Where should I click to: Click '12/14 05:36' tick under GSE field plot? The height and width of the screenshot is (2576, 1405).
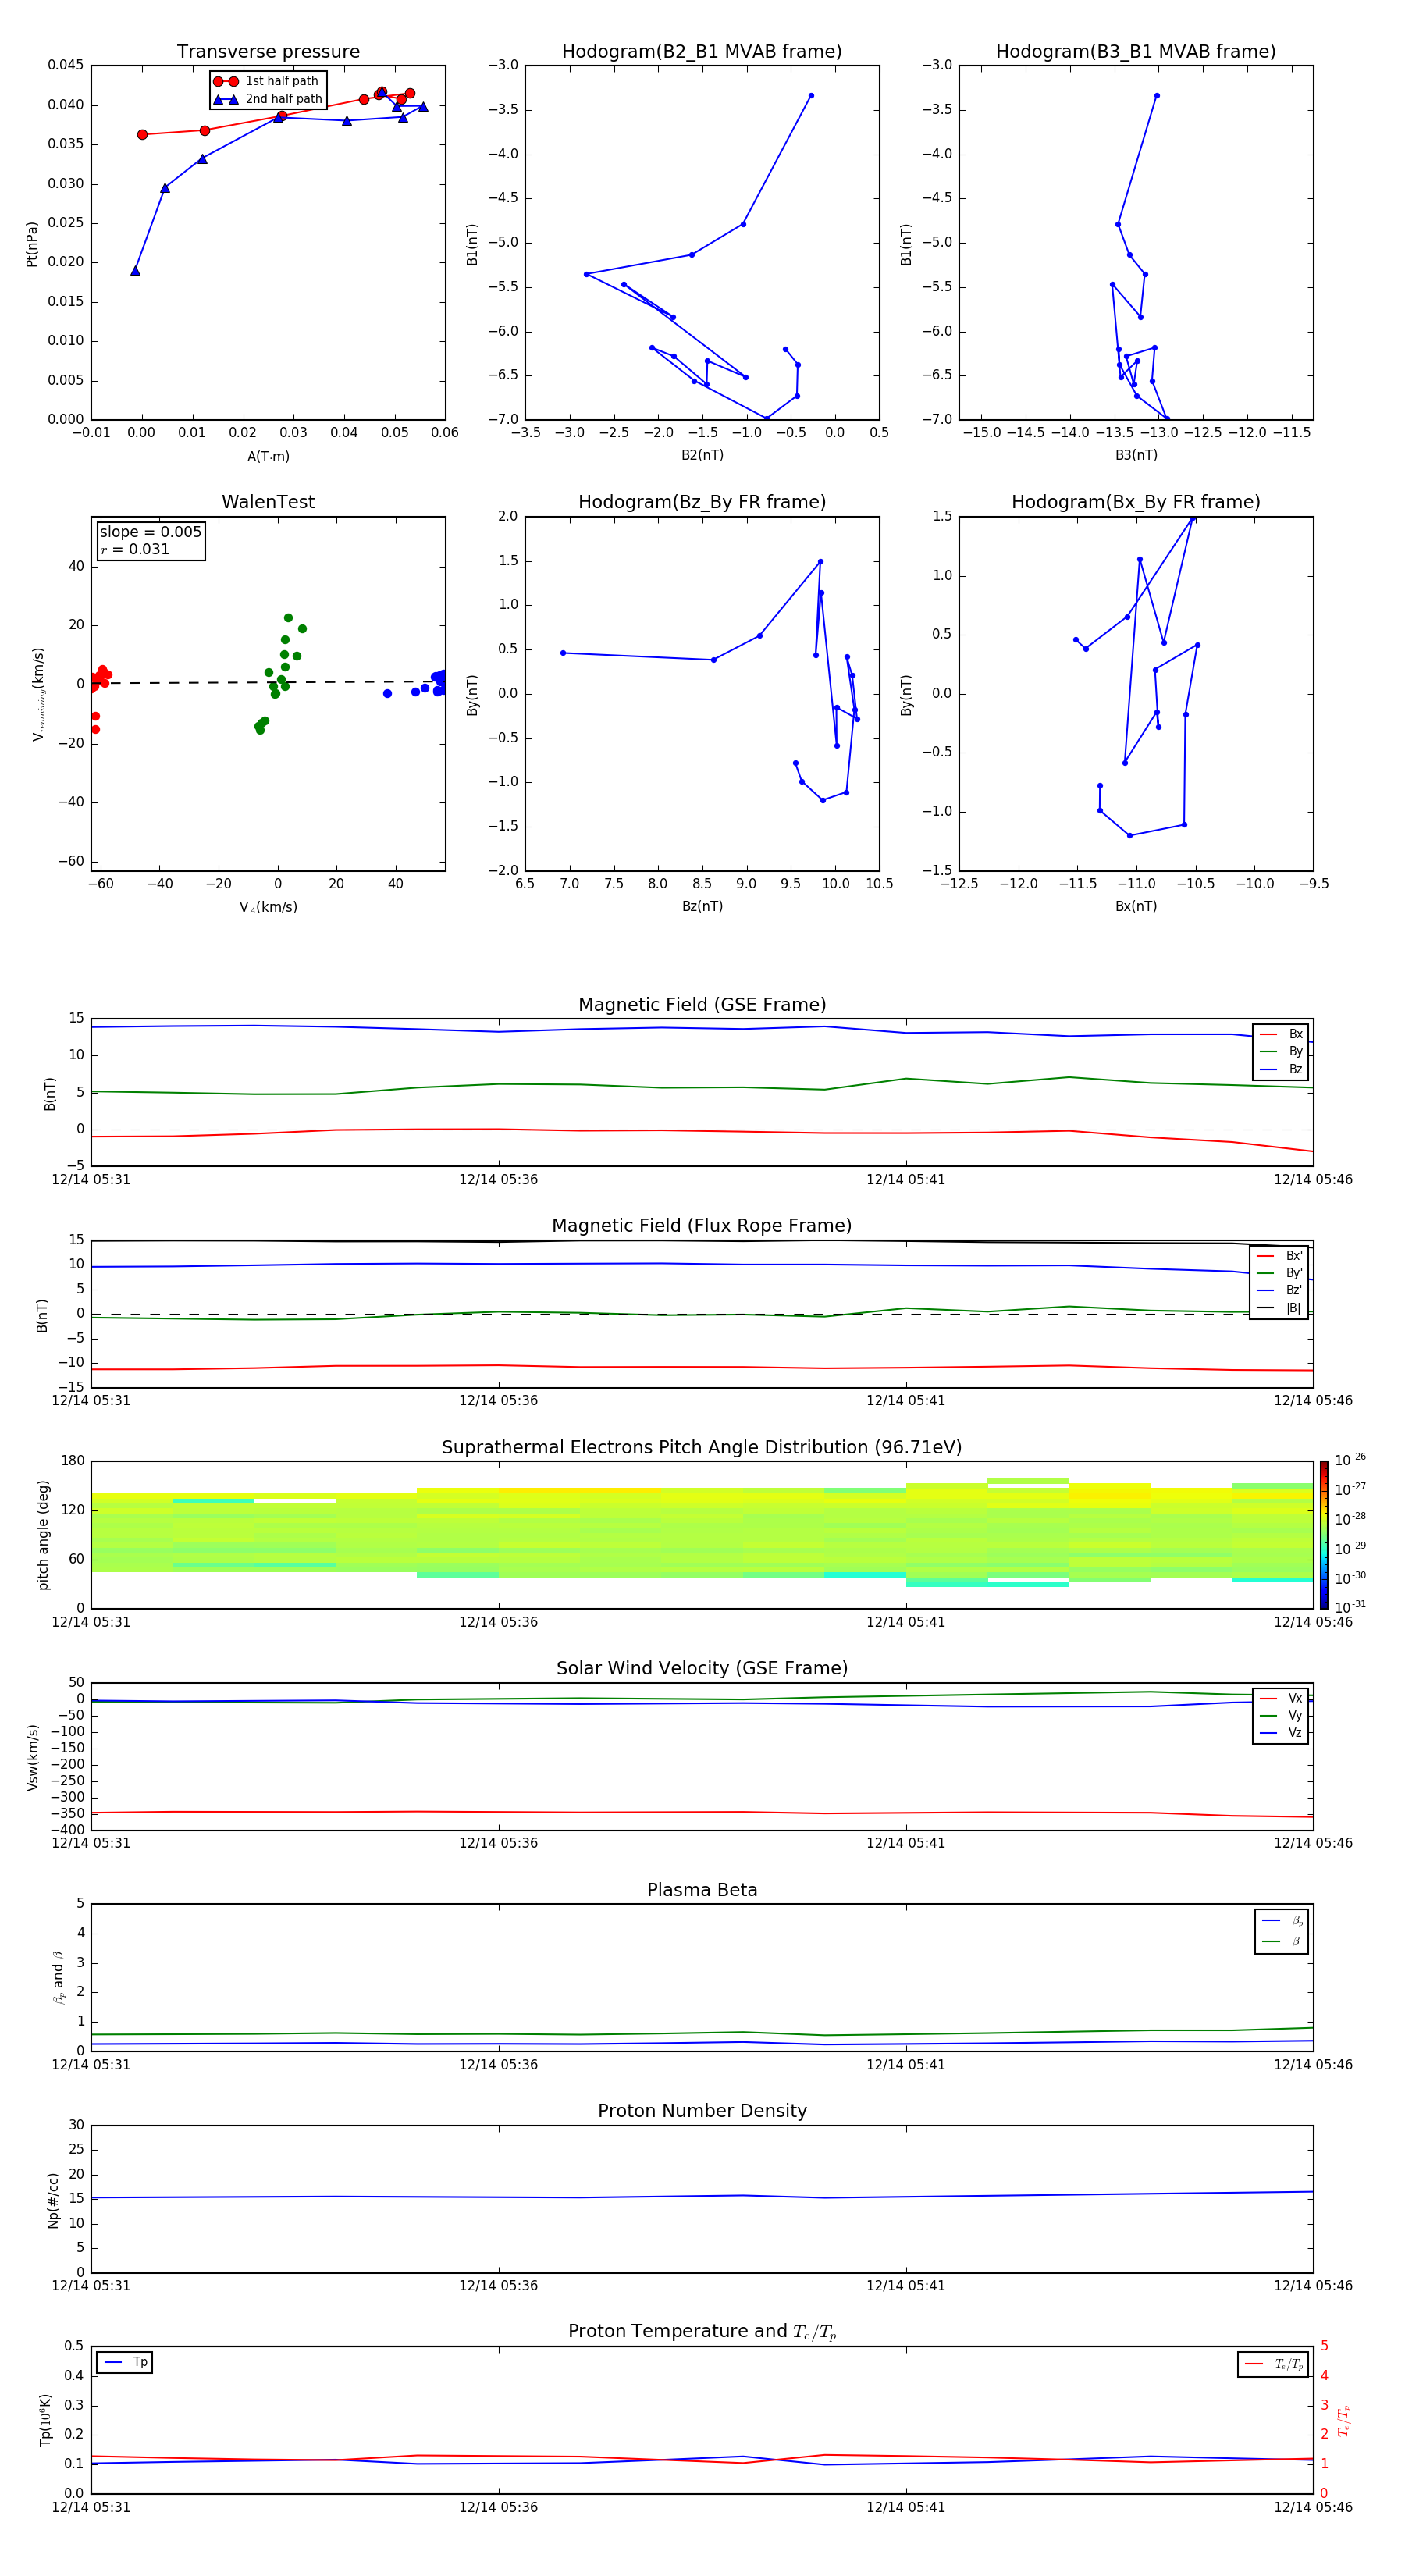pyautogui.click(x=498, y=1180)
